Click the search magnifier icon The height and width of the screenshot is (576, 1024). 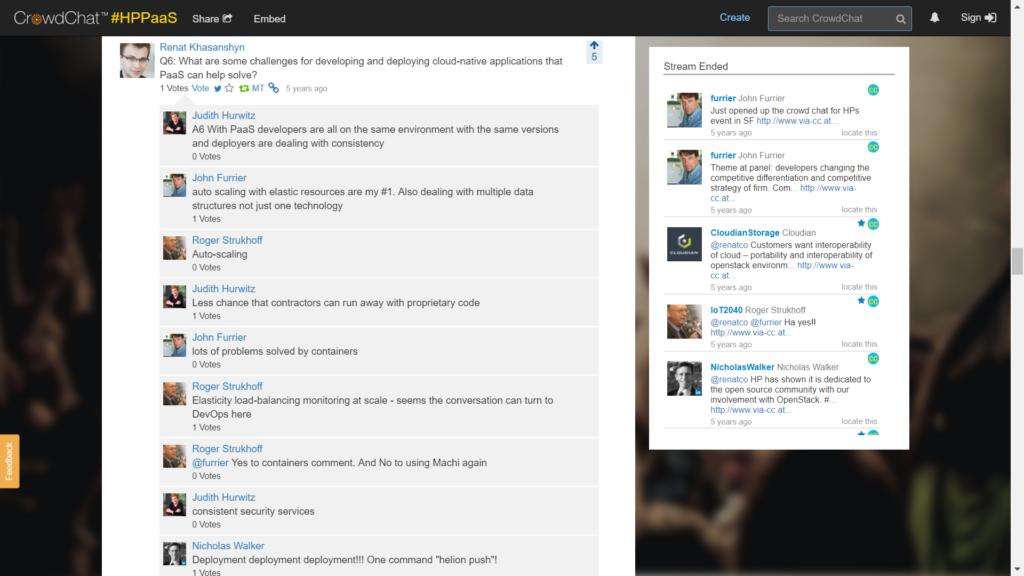tap(901, 19)
